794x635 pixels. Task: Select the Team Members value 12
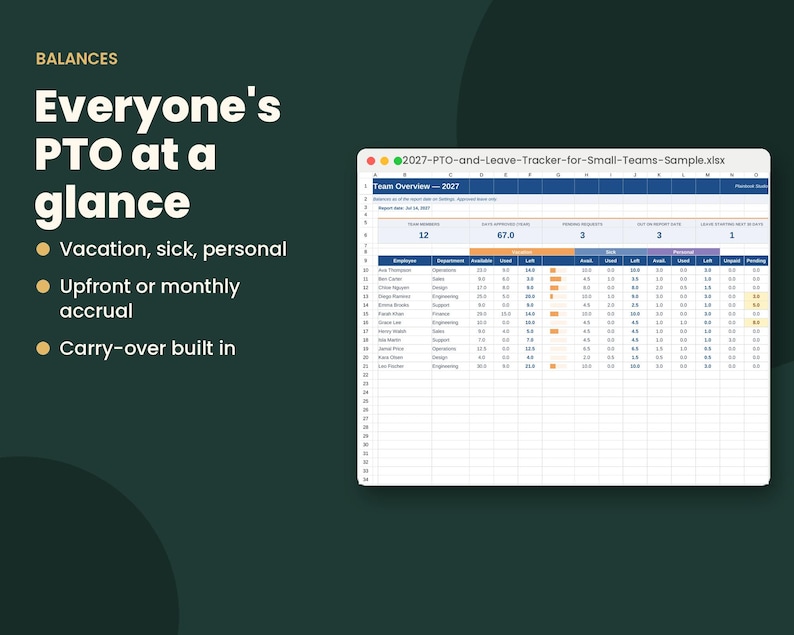coord(424,235)
